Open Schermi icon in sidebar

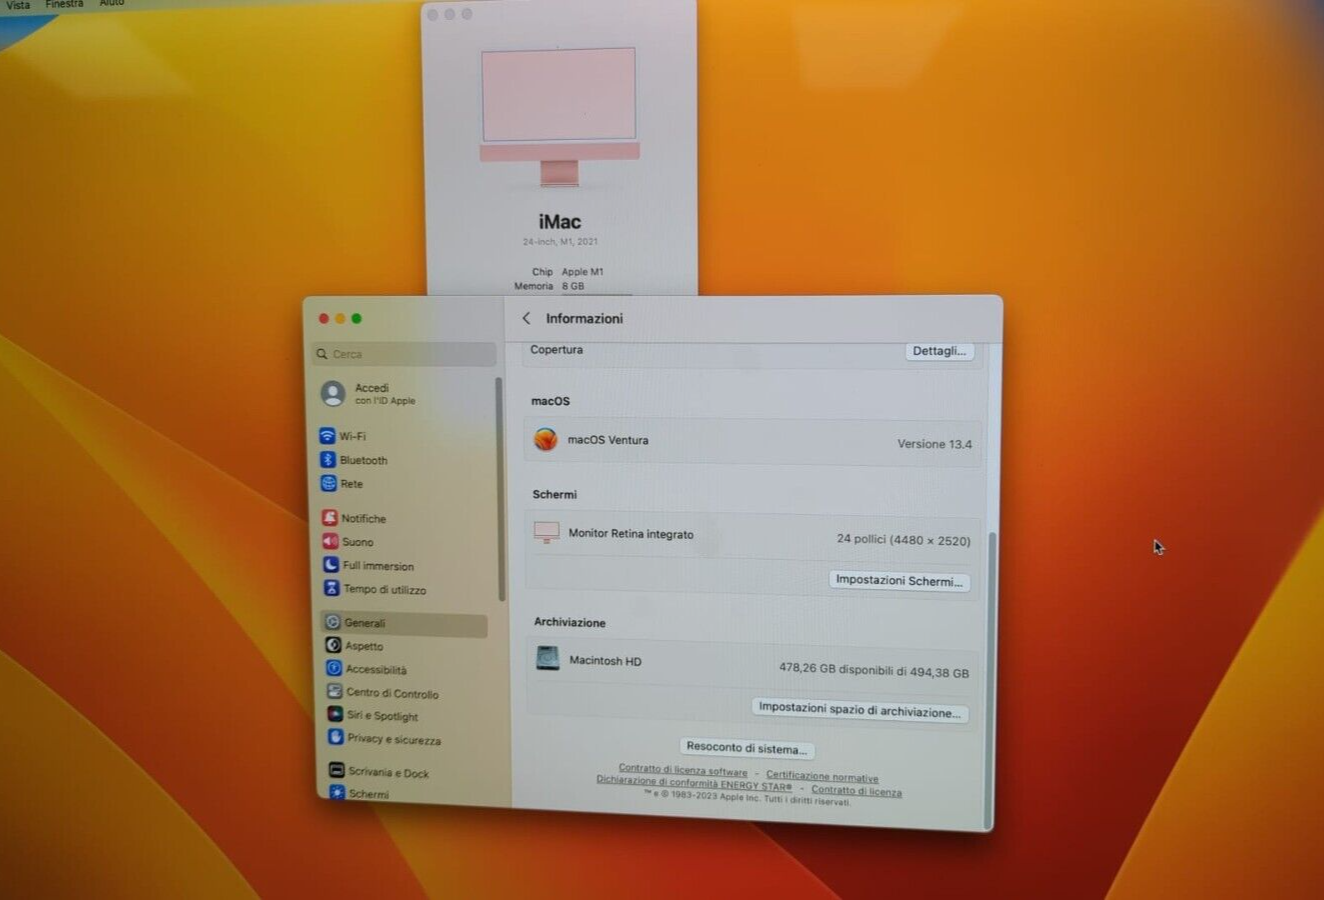(338, 792)
